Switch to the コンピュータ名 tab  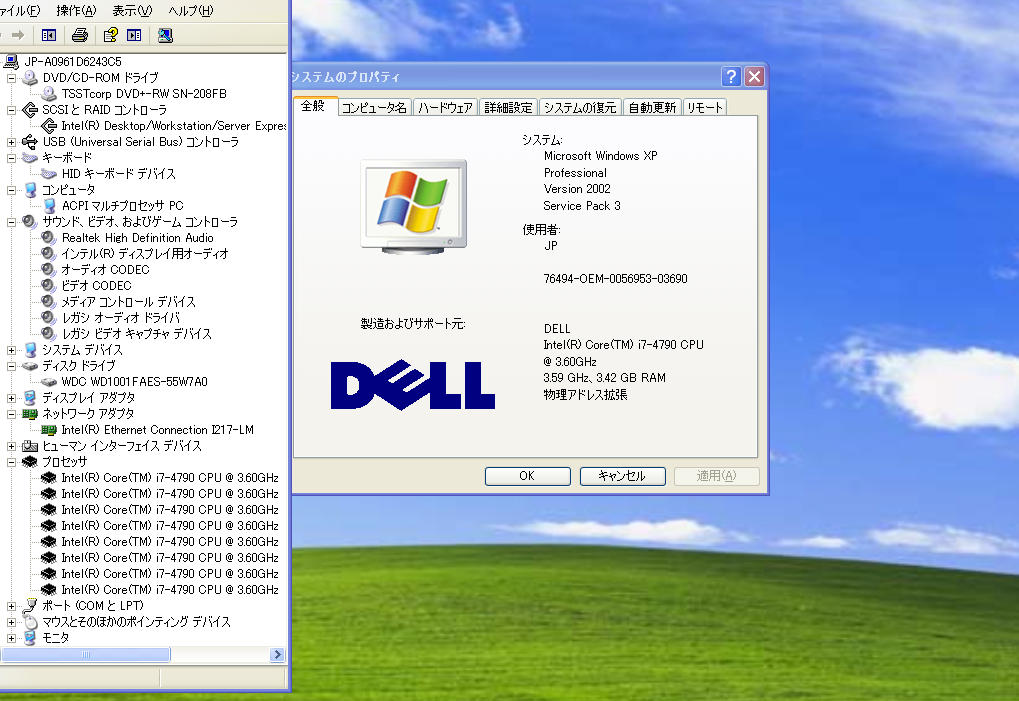[x=374, y=107]
